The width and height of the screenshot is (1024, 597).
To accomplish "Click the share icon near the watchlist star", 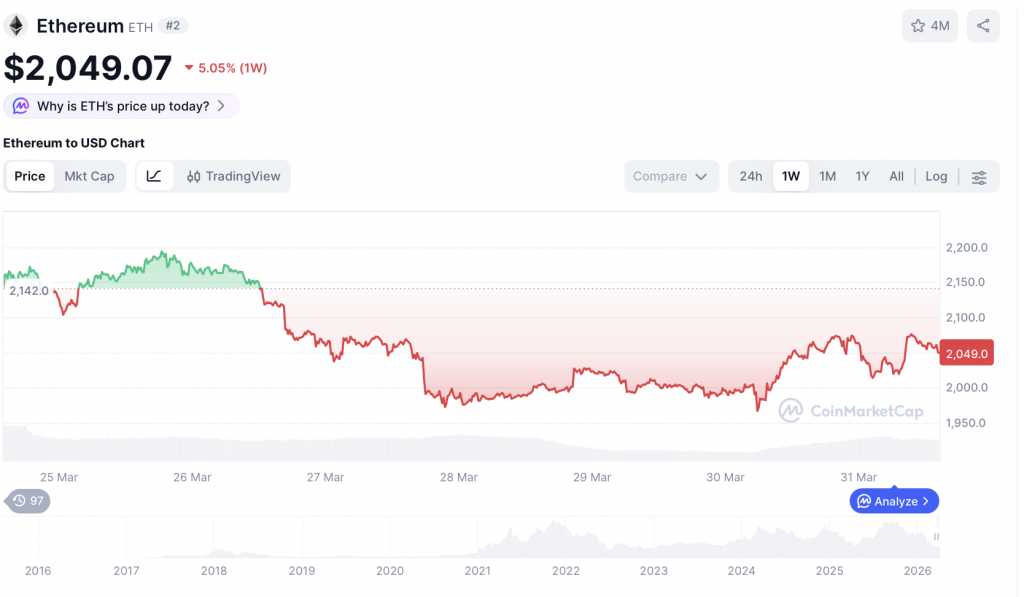I will (982, 25).
